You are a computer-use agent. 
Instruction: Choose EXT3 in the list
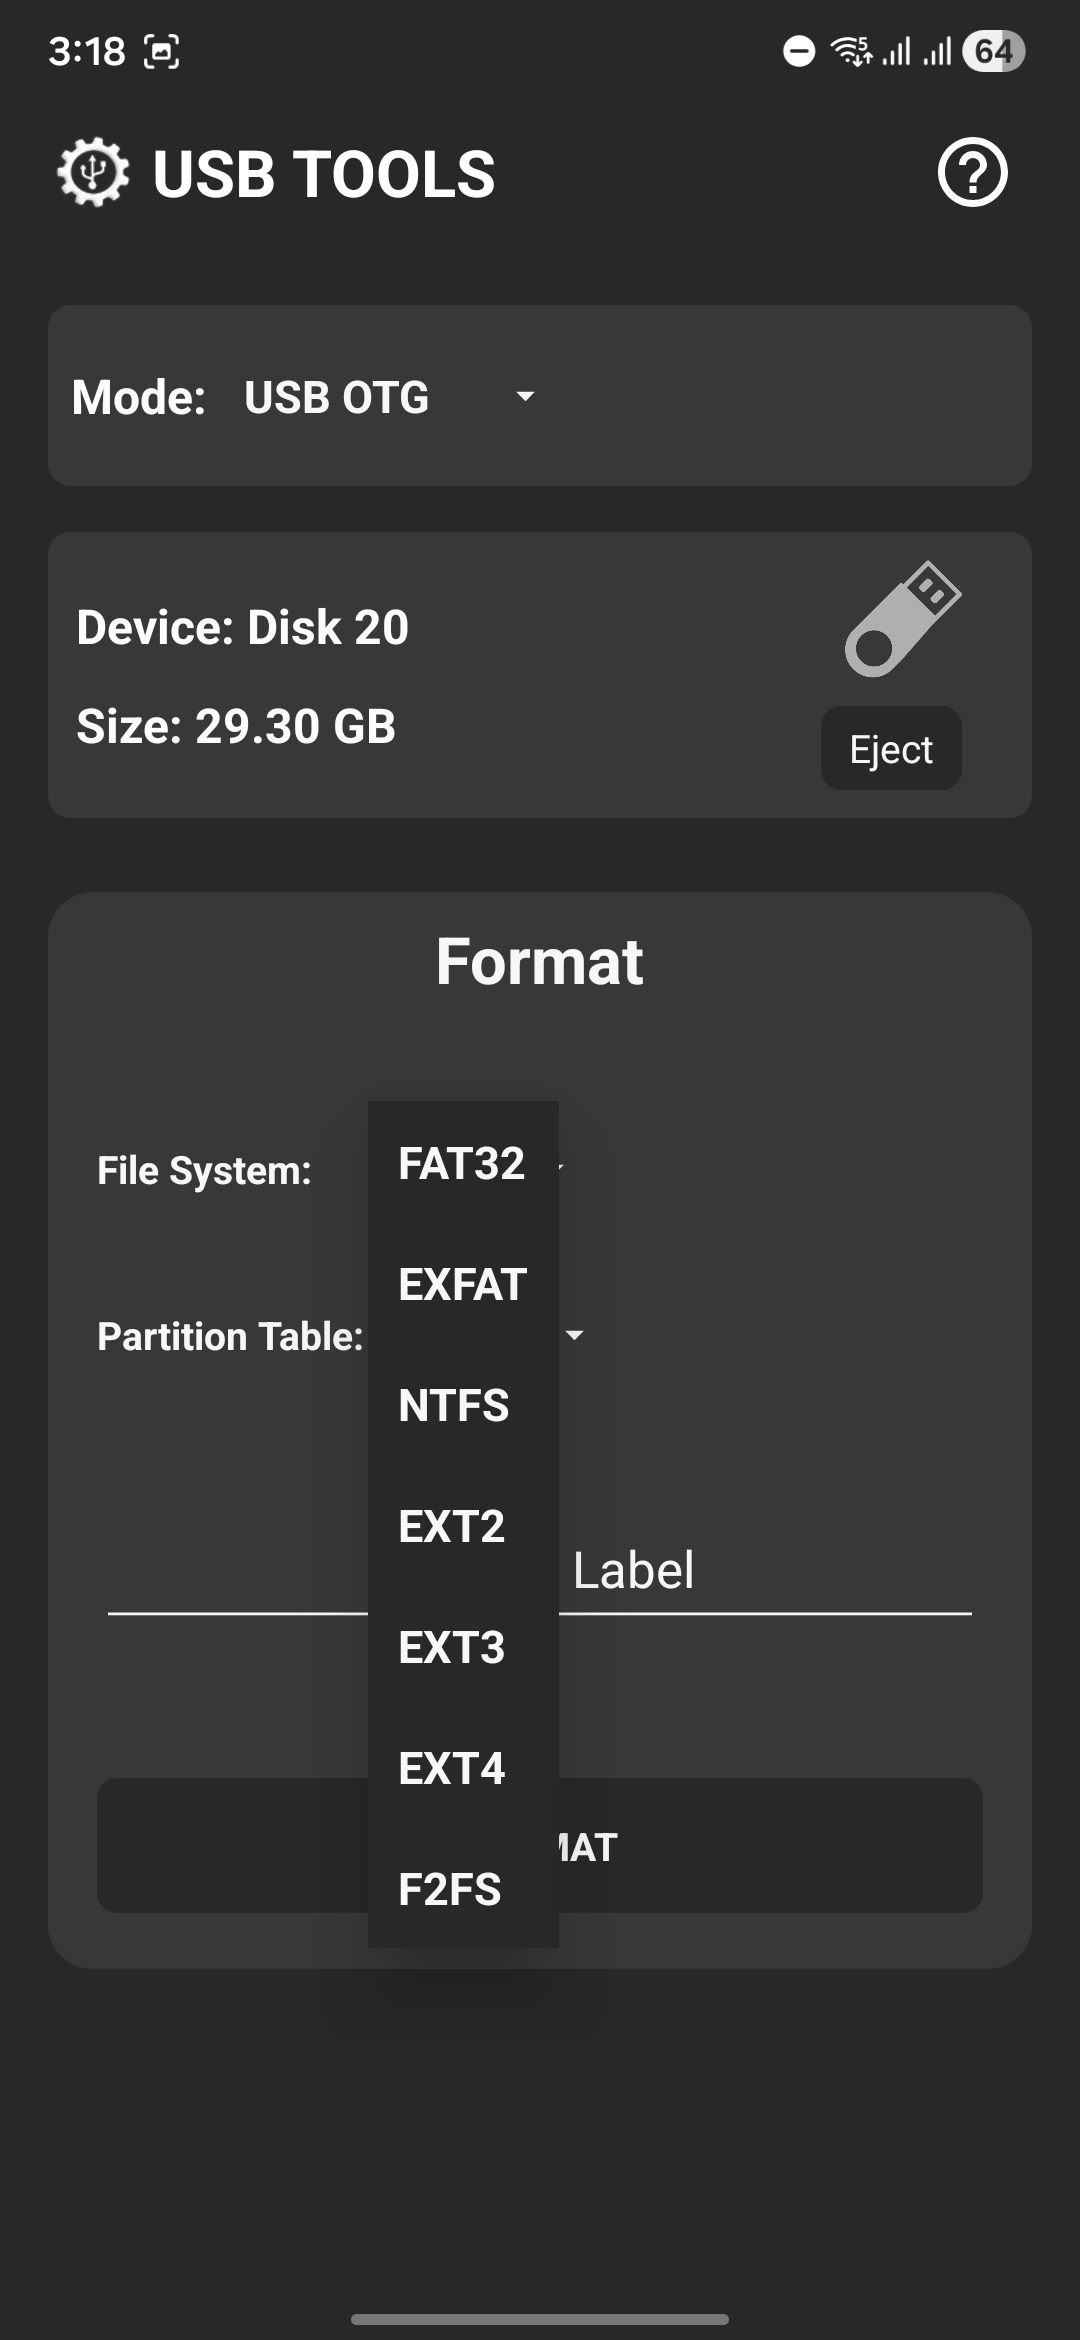click(x=452, y=1647)
